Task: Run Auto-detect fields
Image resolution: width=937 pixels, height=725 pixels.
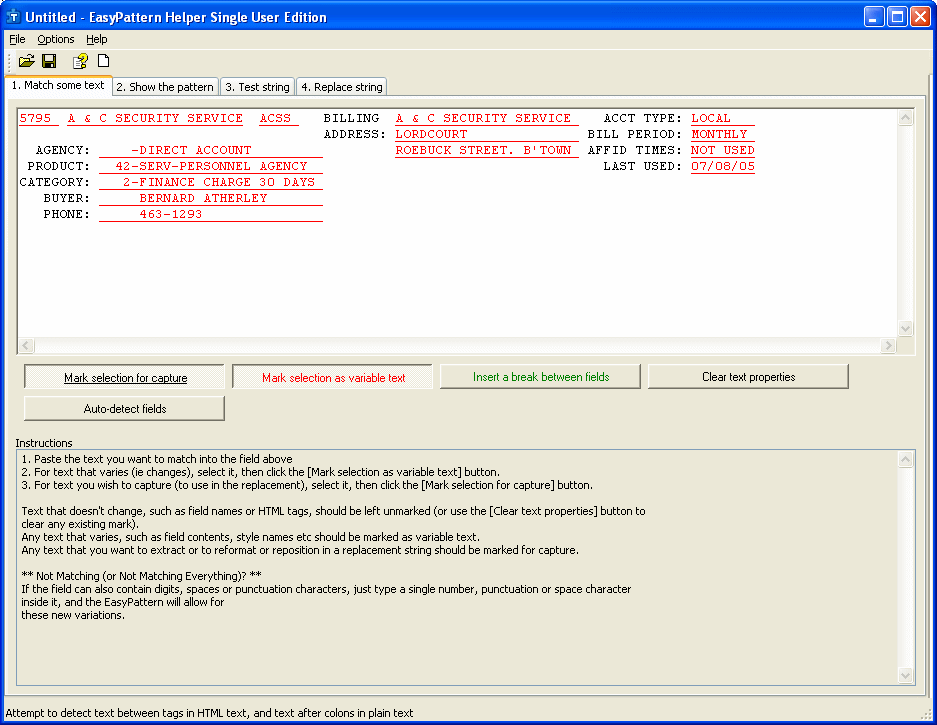Action: [125, 409]
